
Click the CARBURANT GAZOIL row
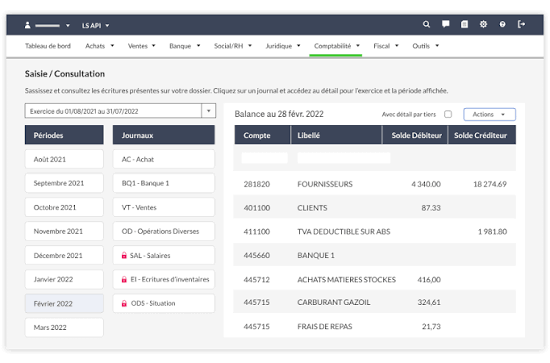(x=375, y=302)
